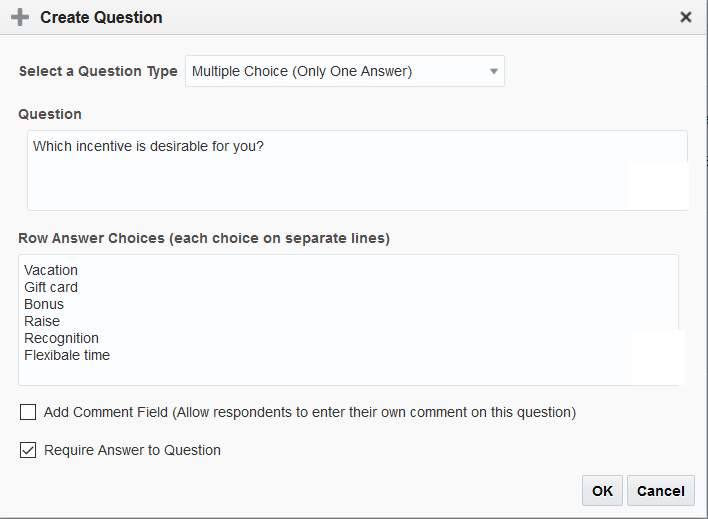Viewport: 708px width, 519px height.
Task: Cancel the question creation
Action: [x=660, y=490]
